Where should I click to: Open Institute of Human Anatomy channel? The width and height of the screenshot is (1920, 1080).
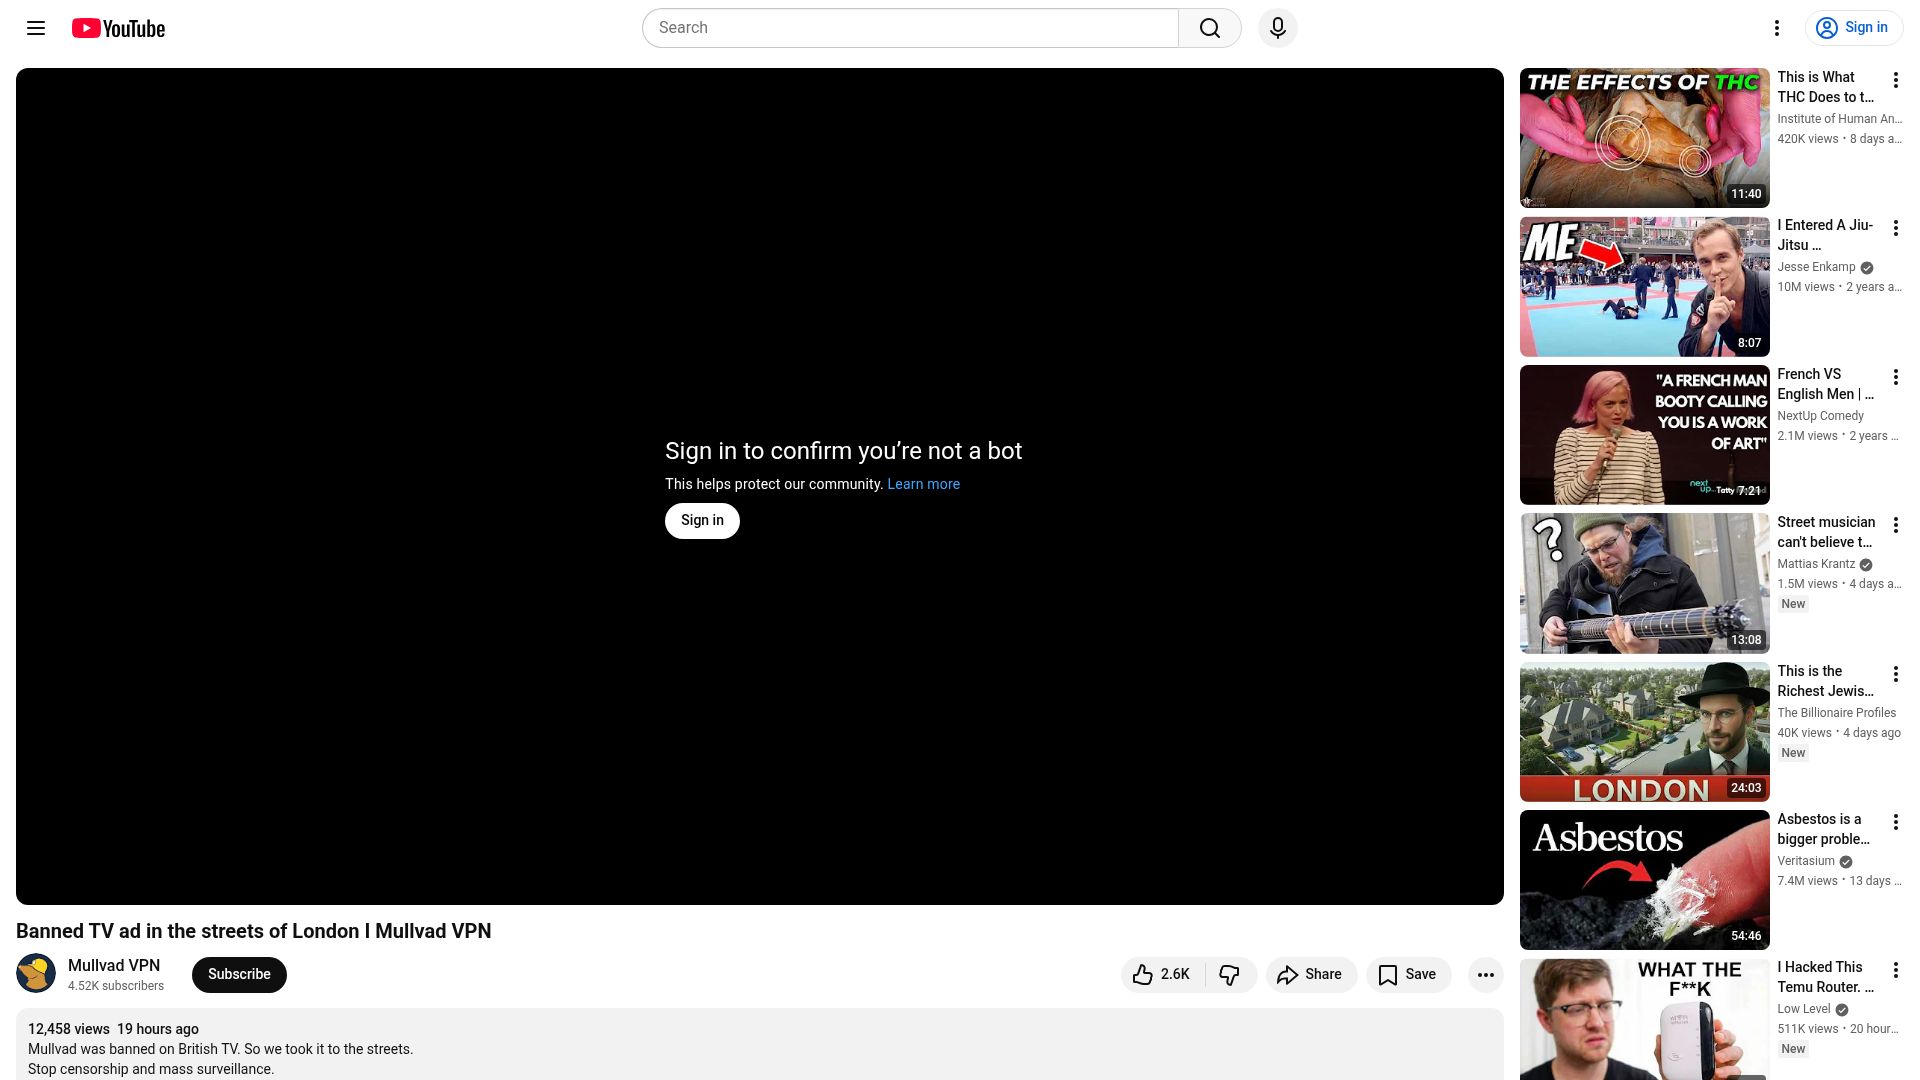tap(1839, 119)
